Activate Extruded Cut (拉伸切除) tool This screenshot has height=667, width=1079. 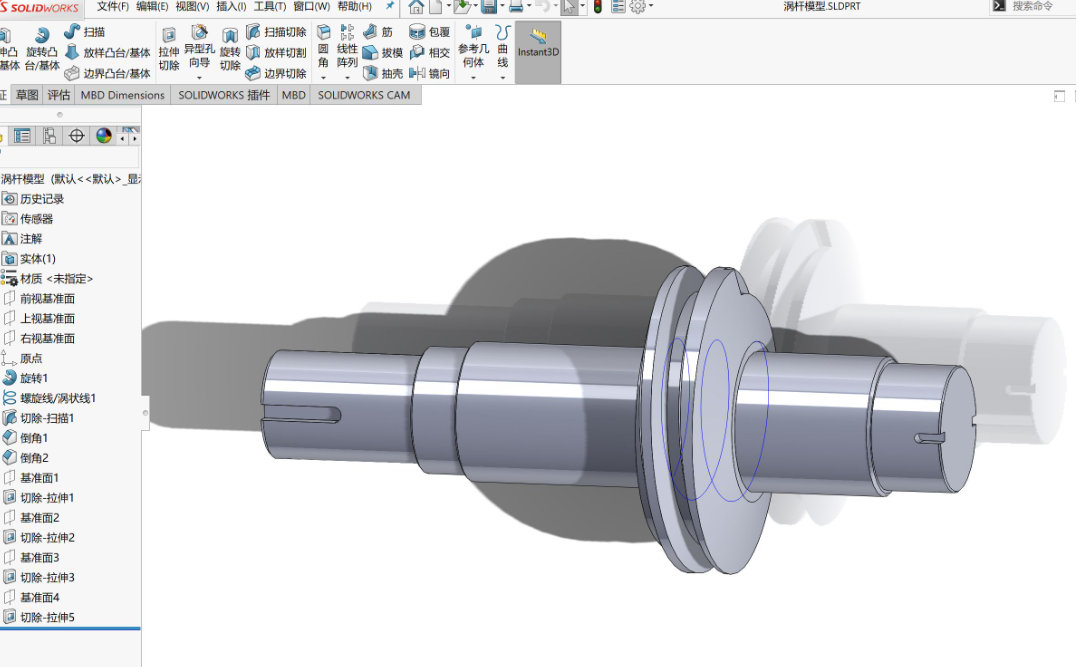point(169,50)
